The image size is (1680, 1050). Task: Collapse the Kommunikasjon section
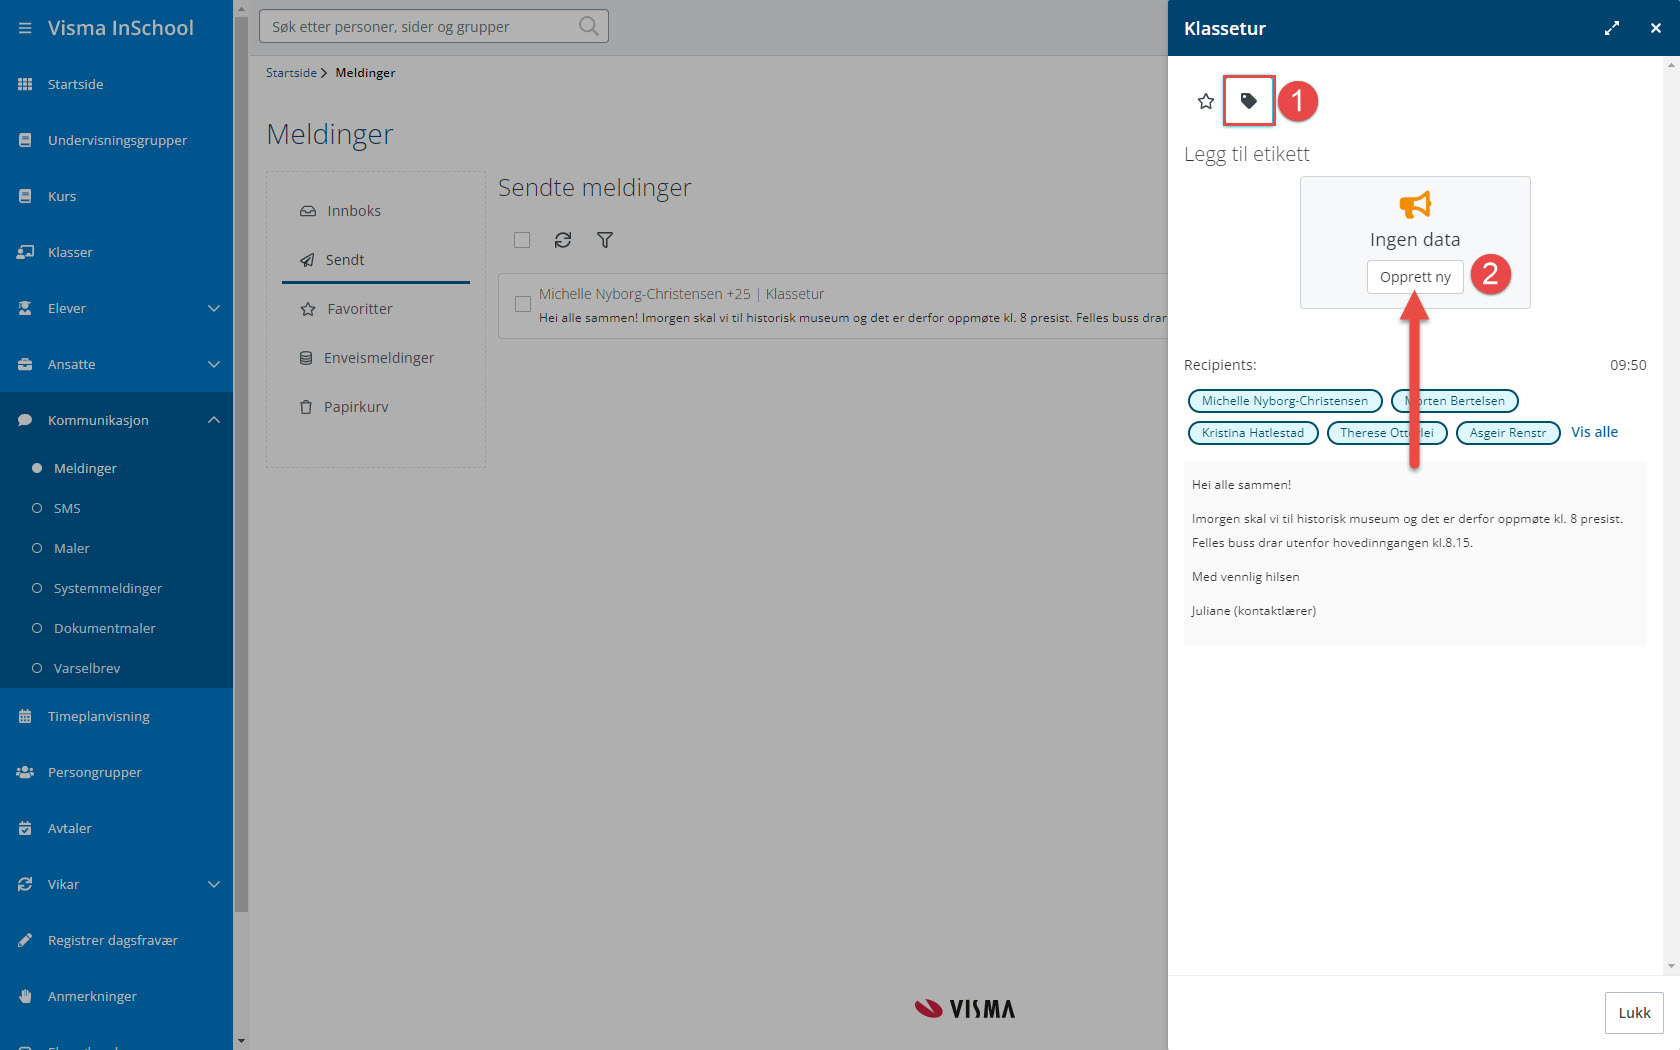tap(213, 420)
